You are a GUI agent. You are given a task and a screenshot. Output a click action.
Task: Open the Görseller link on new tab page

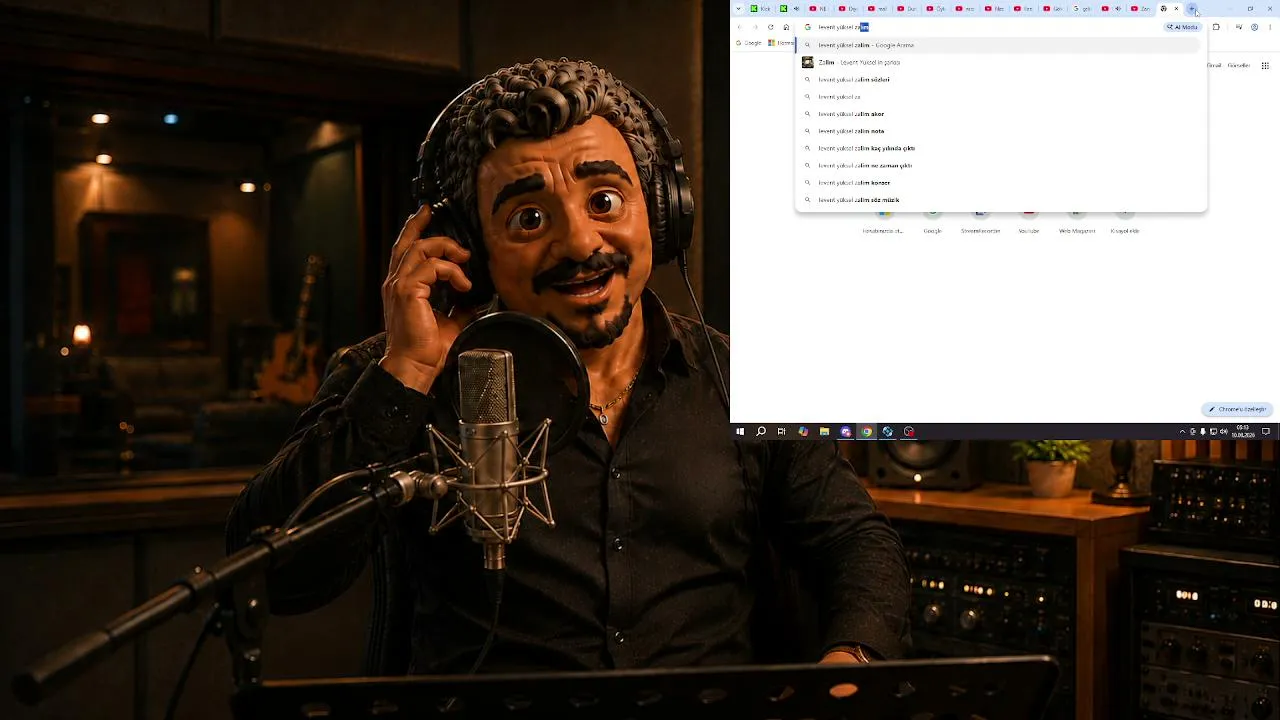point(1239,65)
